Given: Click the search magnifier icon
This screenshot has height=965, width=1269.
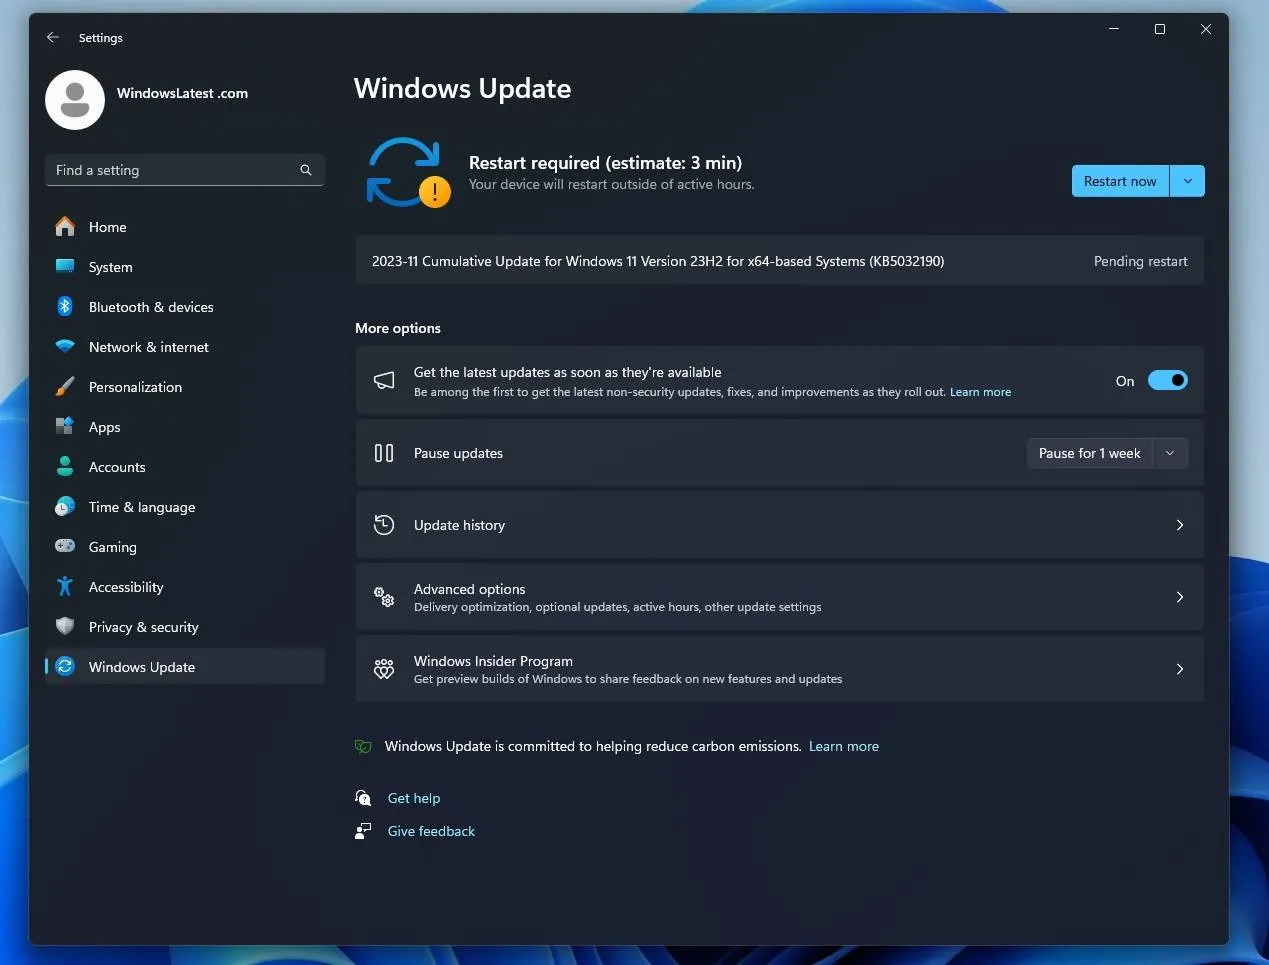Looking at the screenshot, I should coord(306,170).
